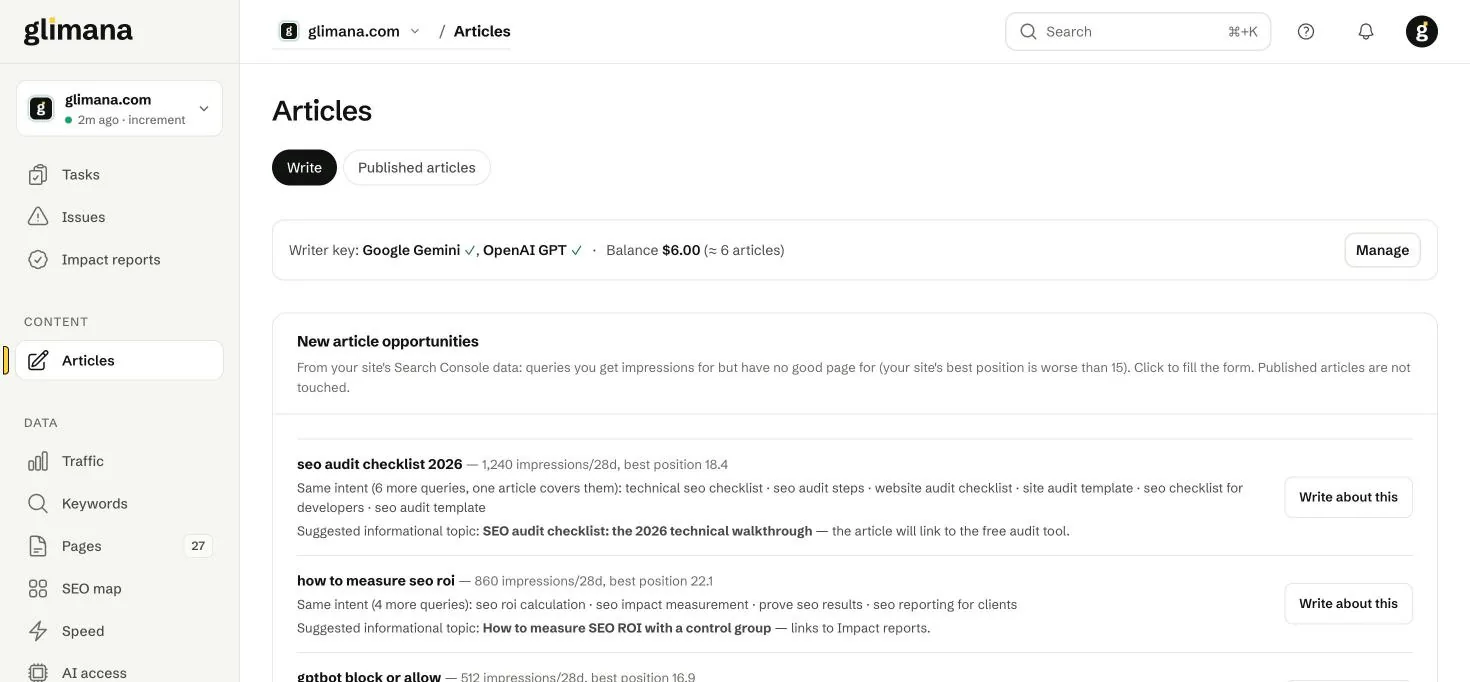Write about seo audit checklist 2026

[x=1348, y=497]
